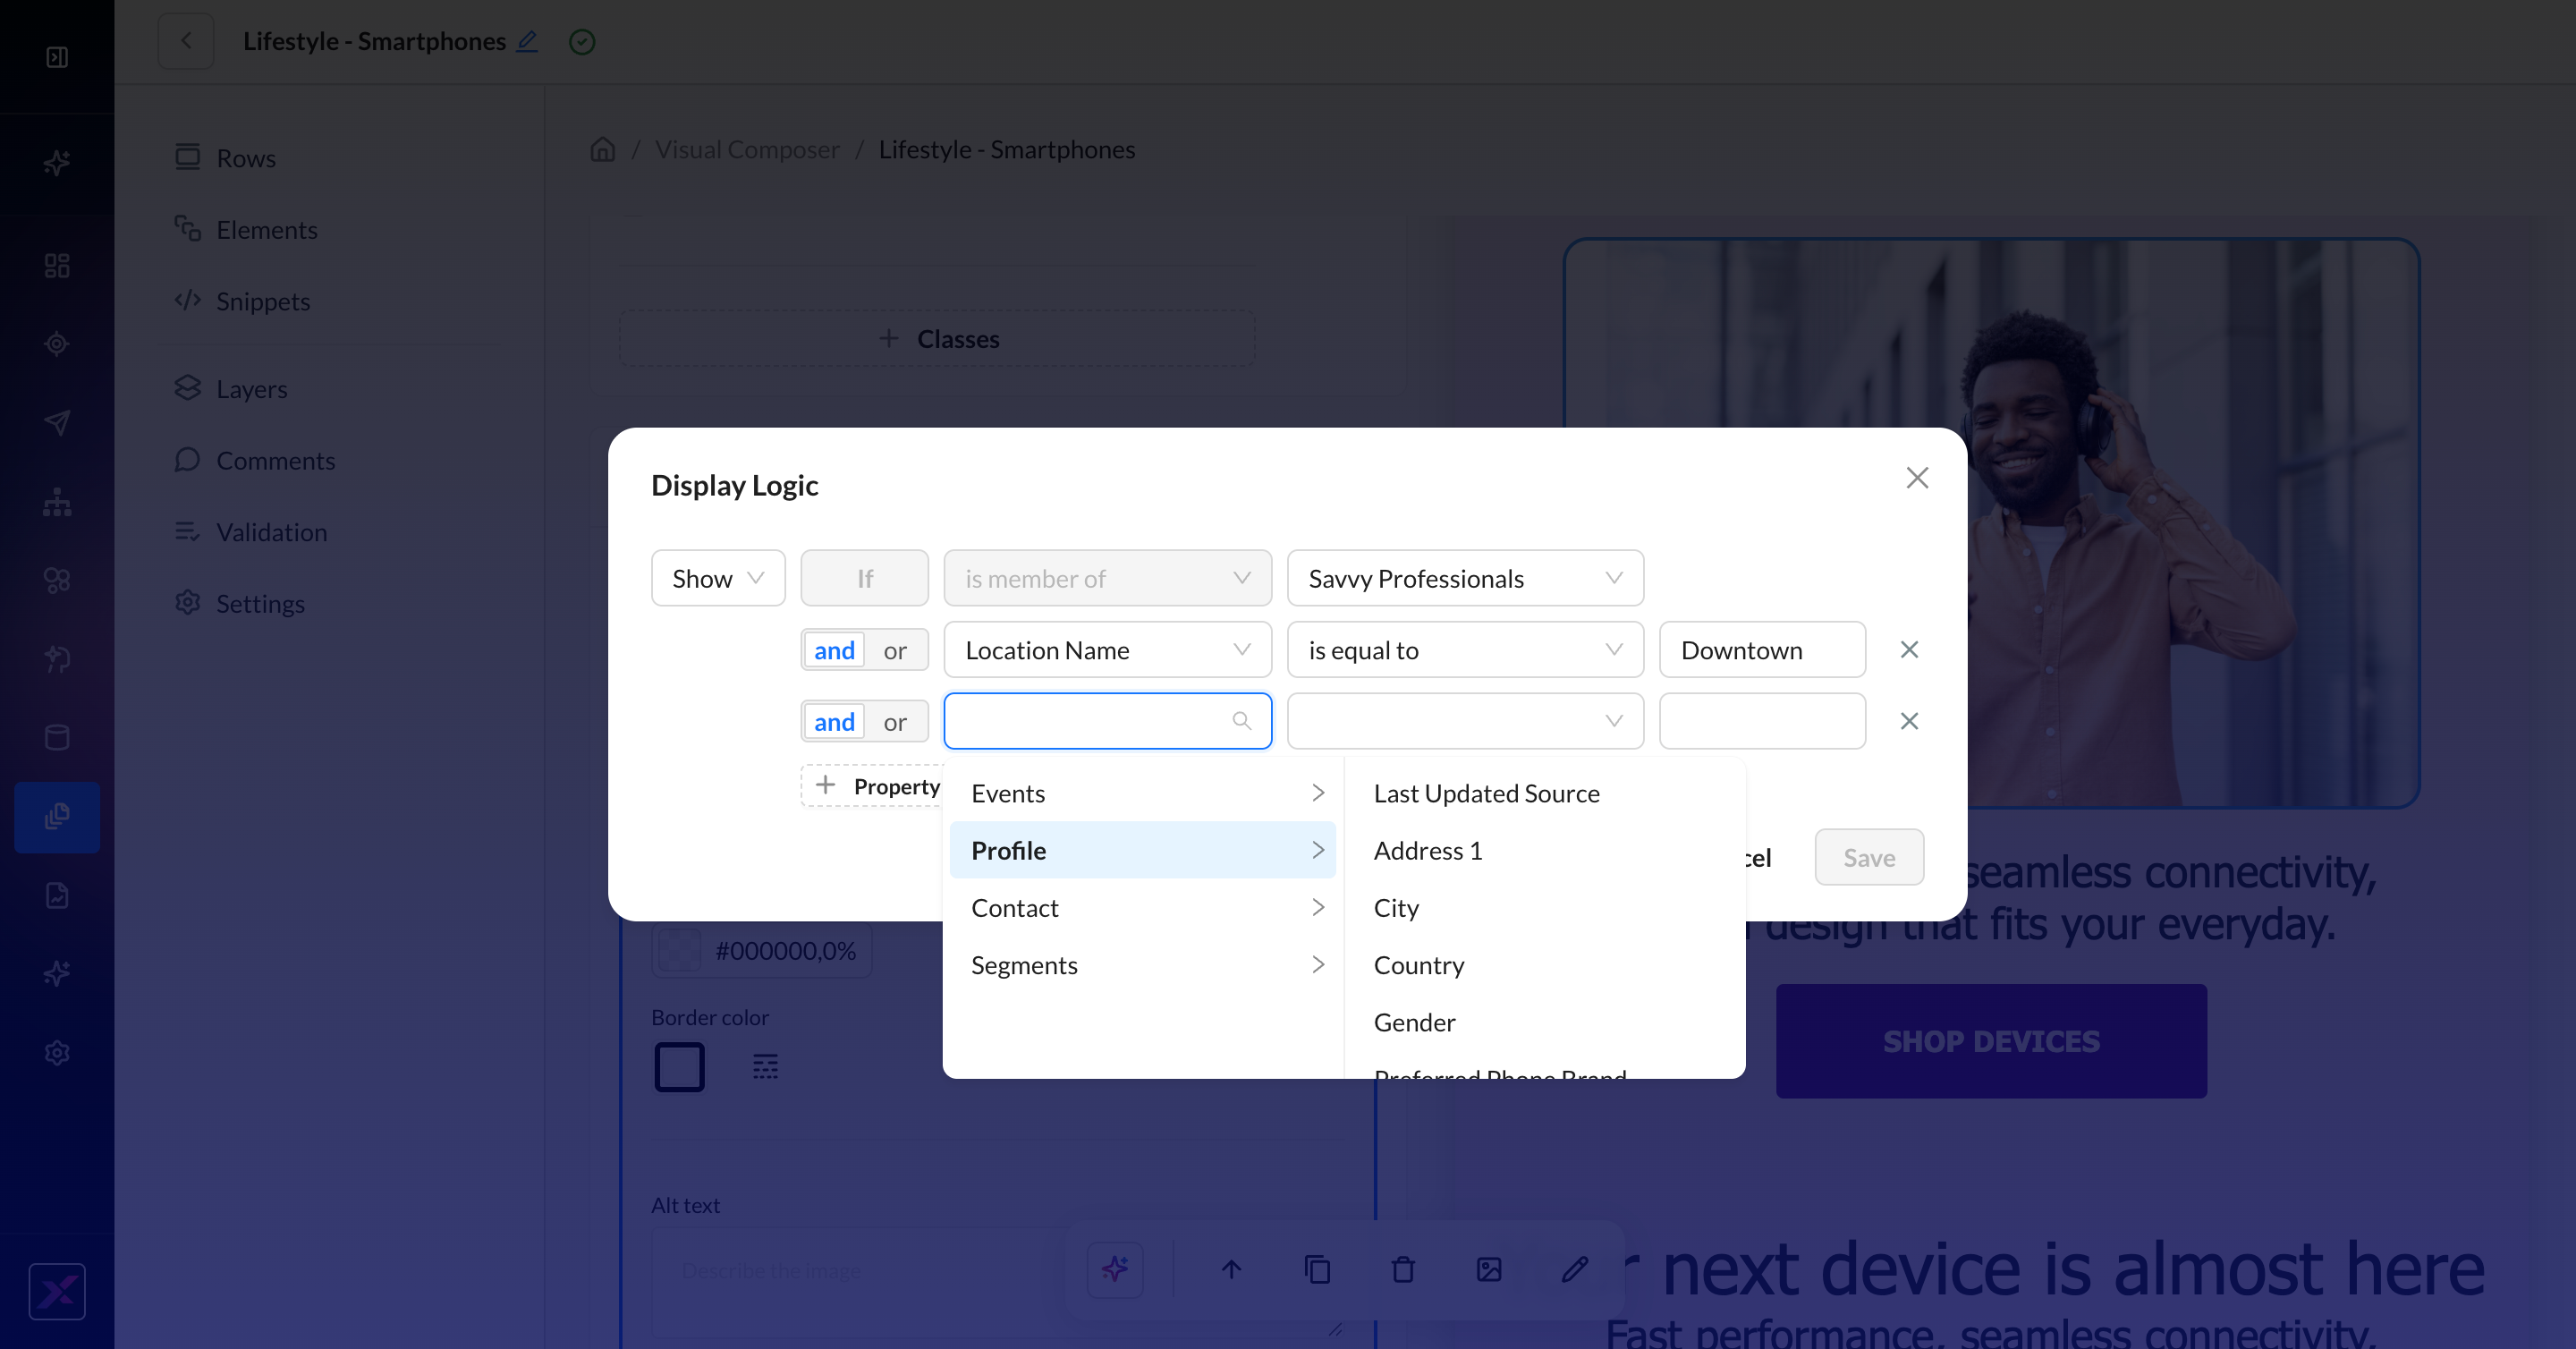Image resolution: width=2576 pixels, height=1349 pixels.
Task: Open the Validation panel
Action: coord(251,532)
